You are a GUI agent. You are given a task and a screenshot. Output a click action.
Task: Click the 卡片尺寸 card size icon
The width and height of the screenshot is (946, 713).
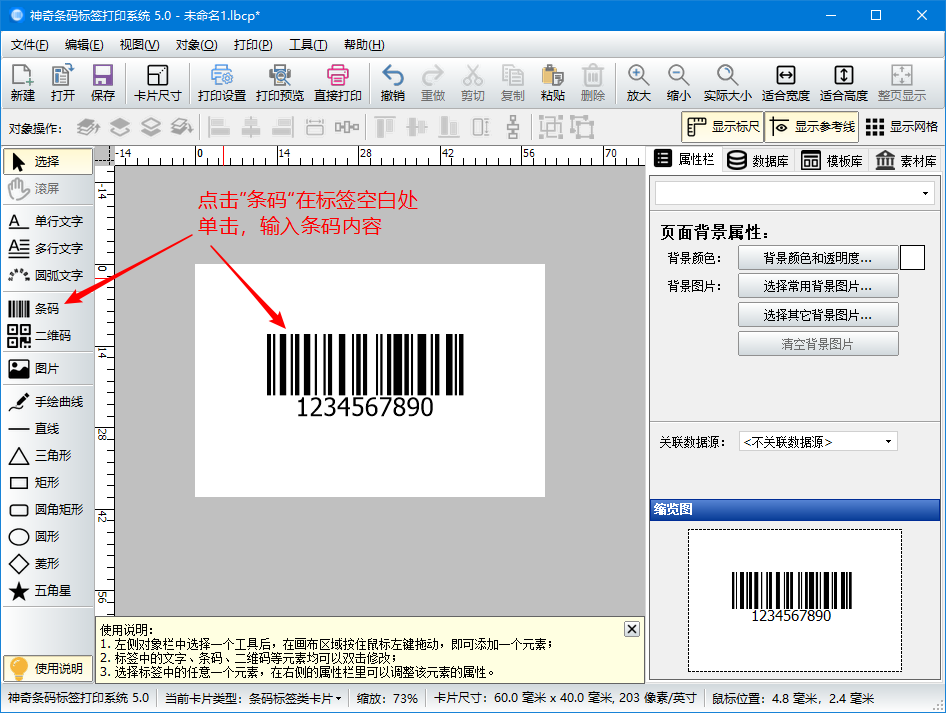[157, 83]
